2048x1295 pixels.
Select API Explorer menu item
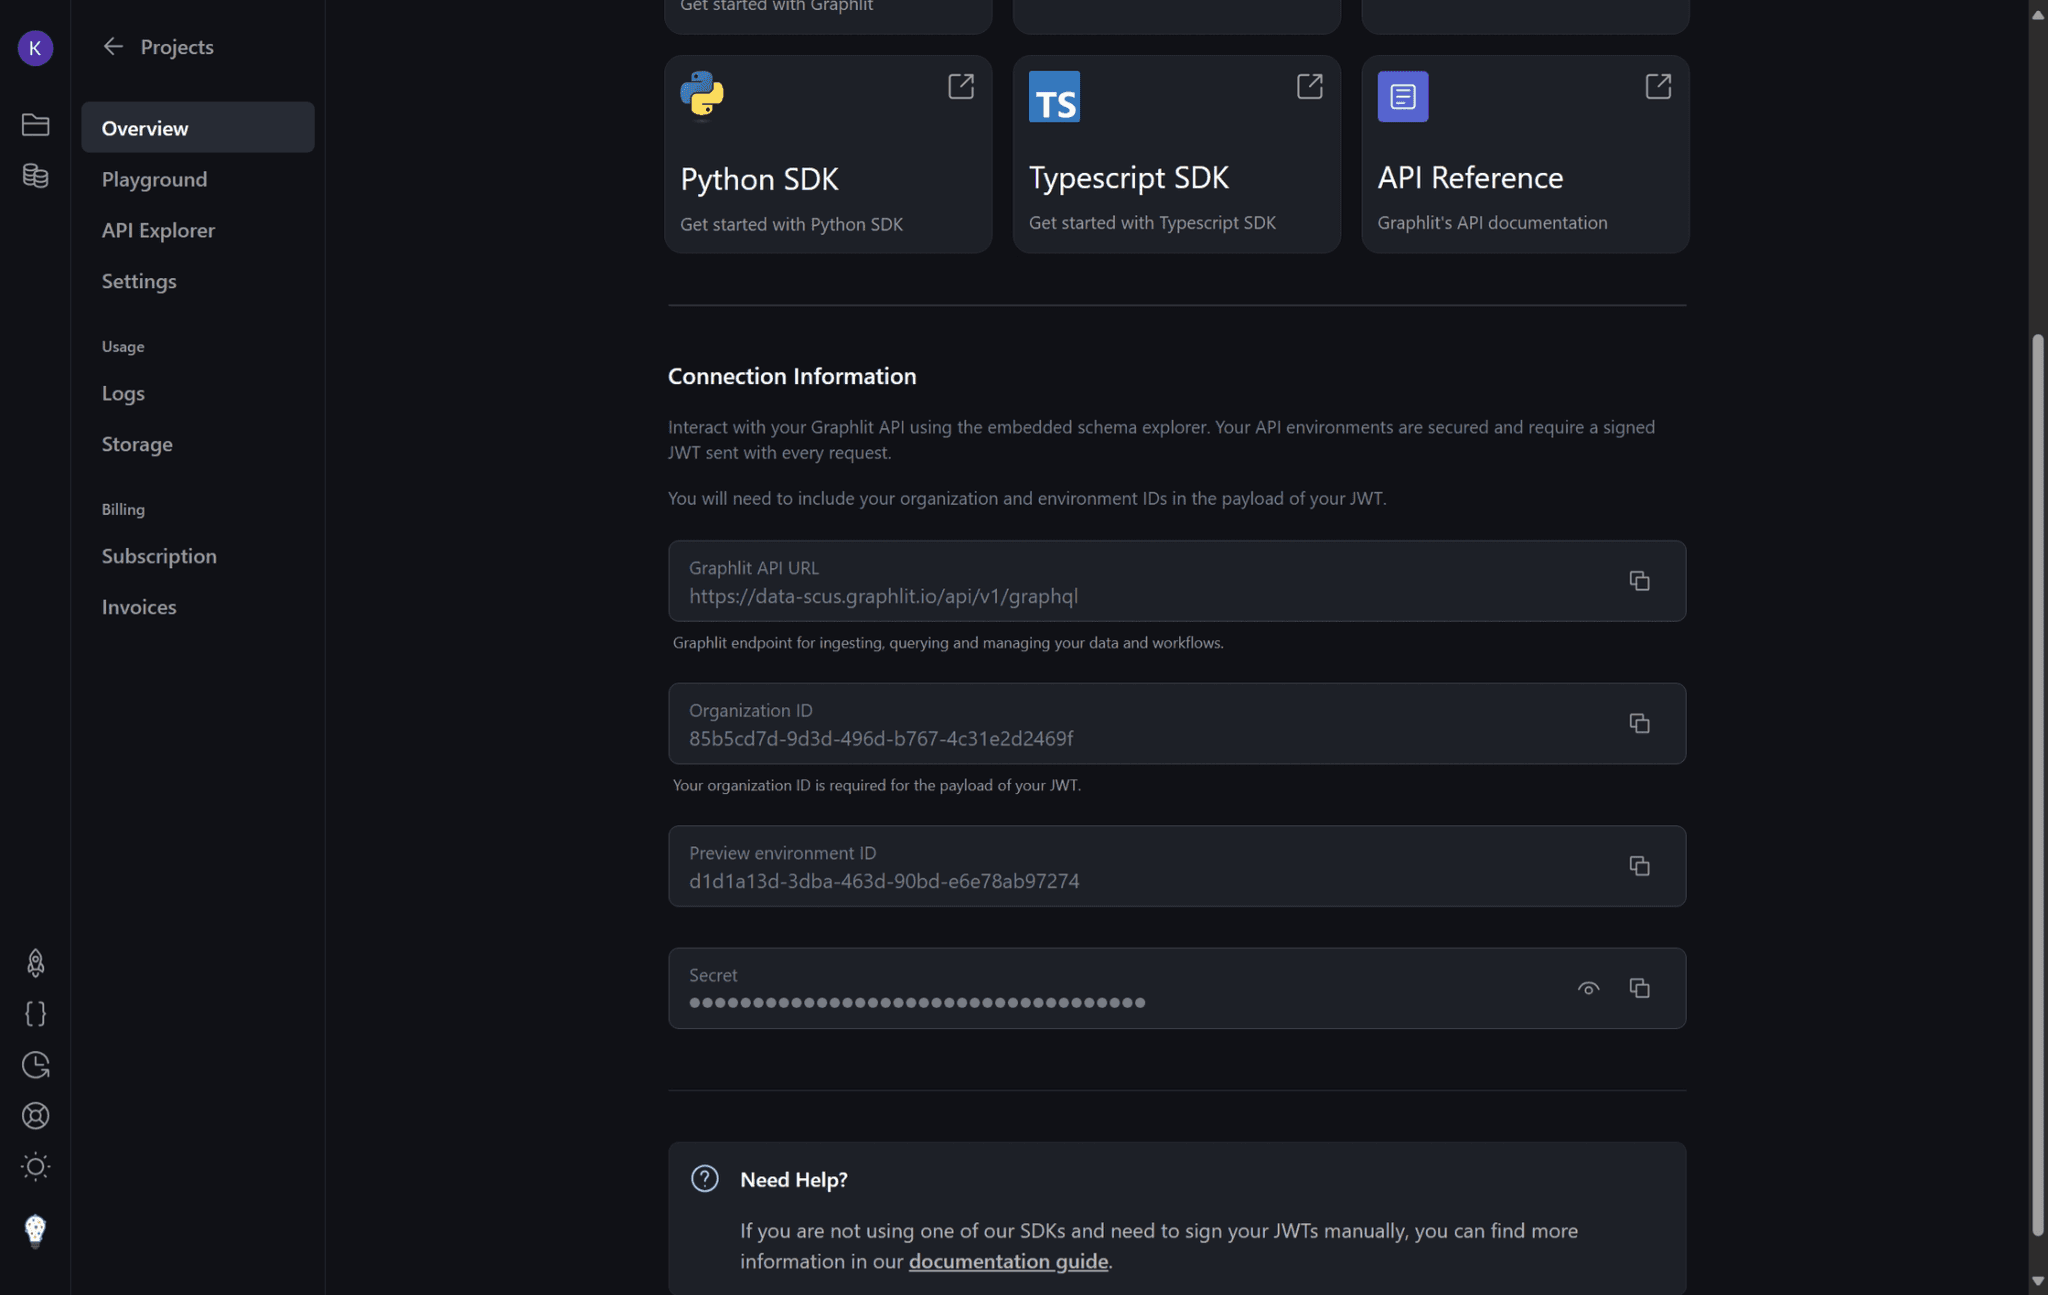[x=158, y=230]
